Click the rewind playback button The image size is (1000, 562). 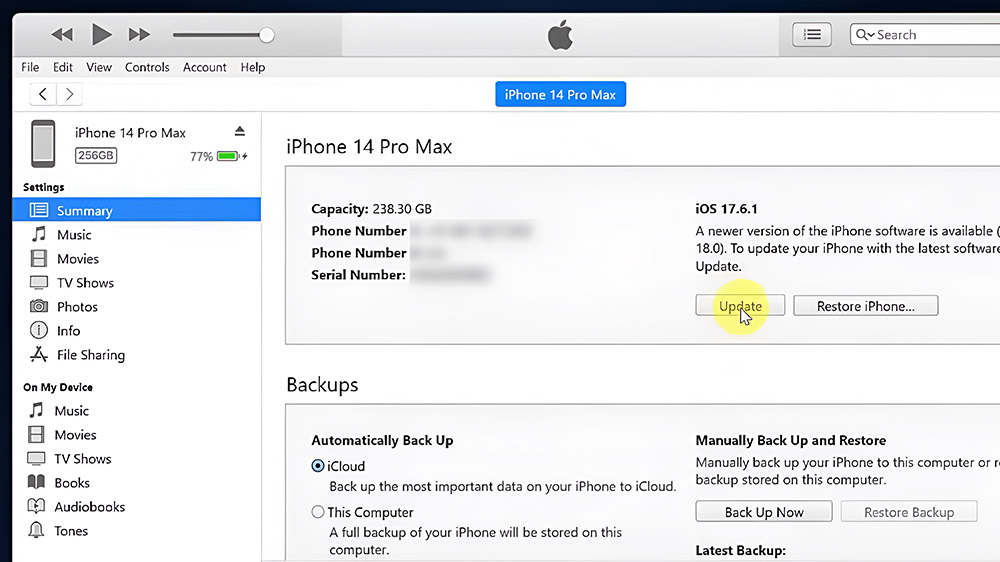point(62,34)
